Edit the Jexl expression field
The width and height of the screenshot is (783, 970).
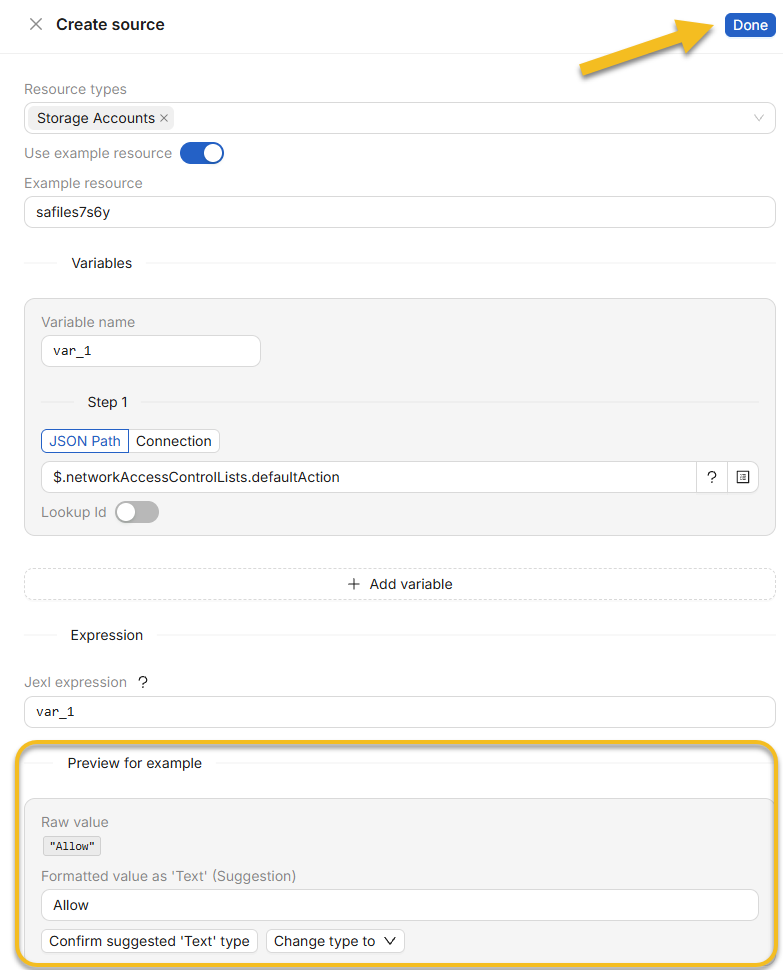pyautogui.click(x=400, y=712)
